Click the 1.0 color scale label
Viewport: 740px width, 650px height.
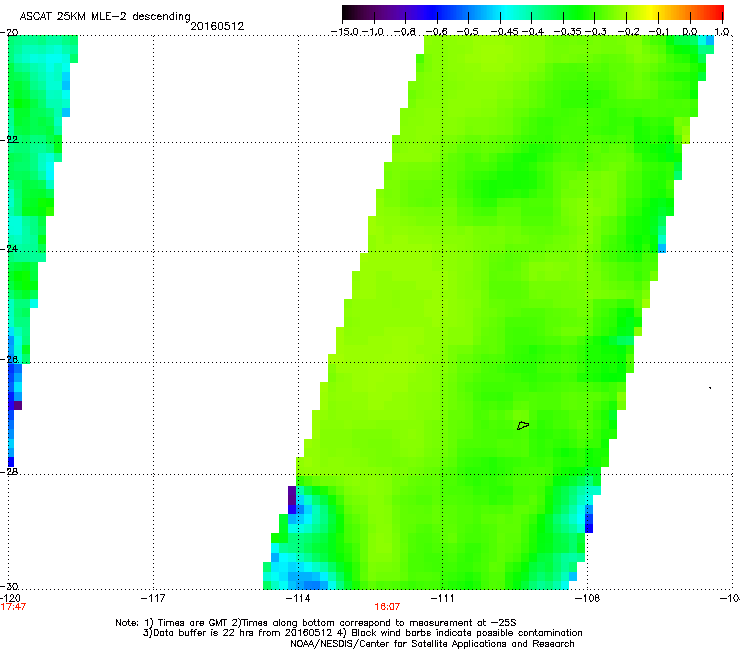(722, 32)
